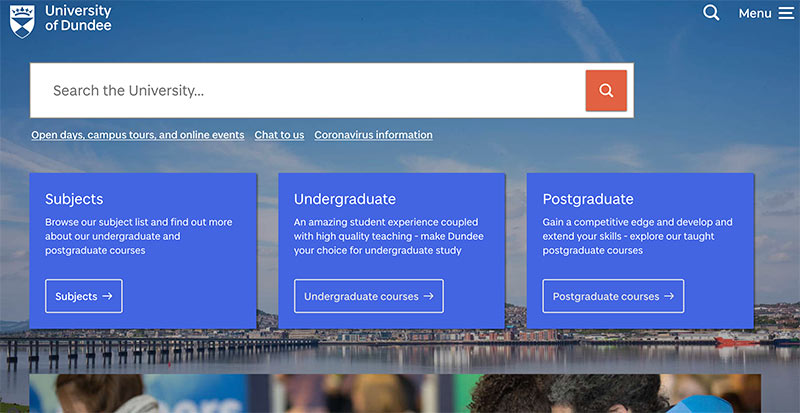Click the Undergraduate courses button
The height and width of the screenshot is (413, 800).
[369, 296]
